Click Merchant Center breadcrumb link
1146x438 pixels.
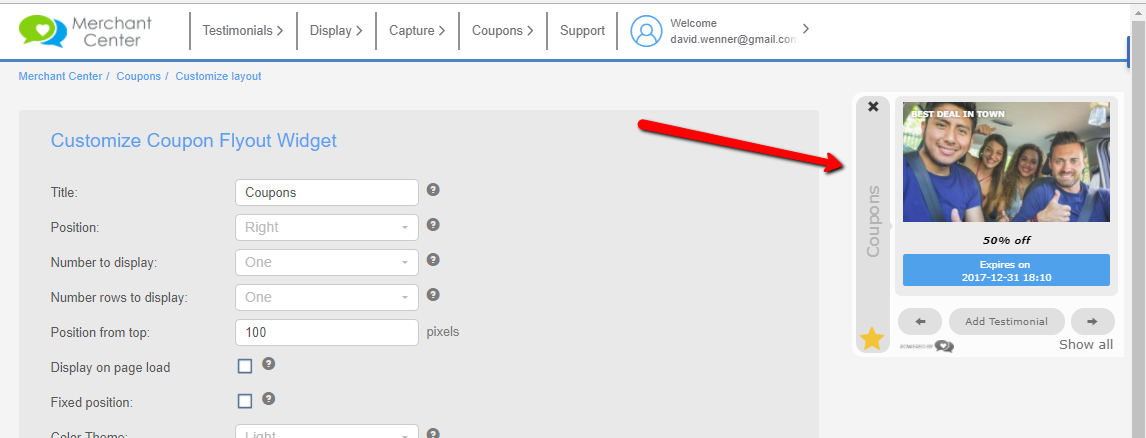click(60, 76)
